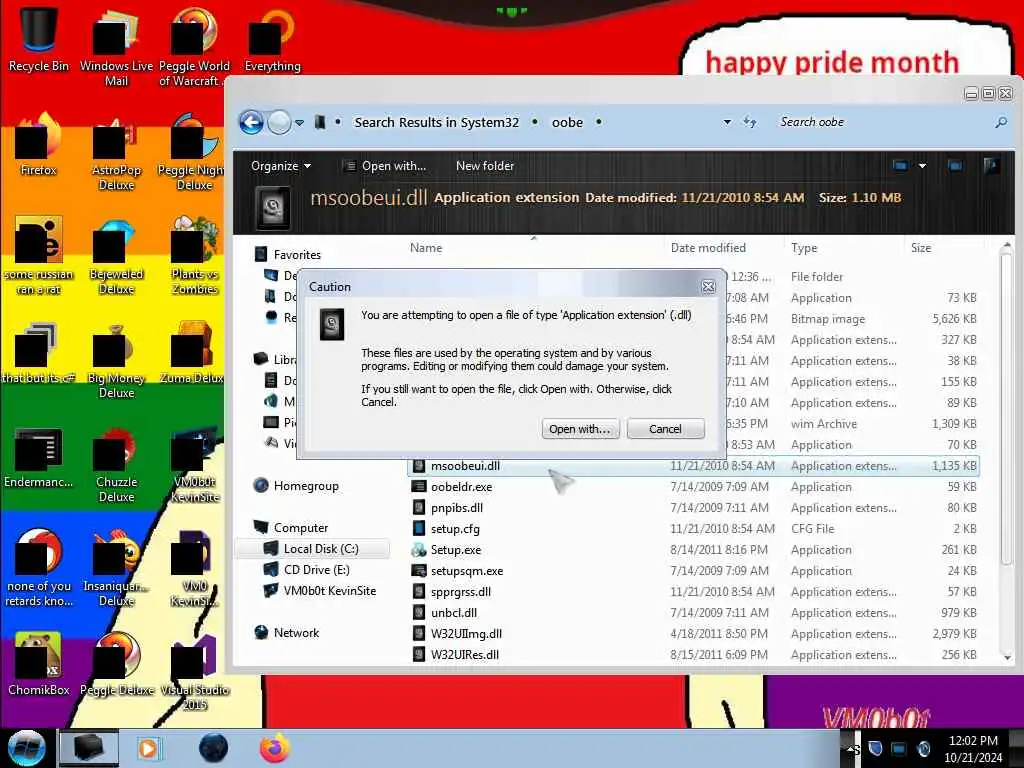
Task: Click the oobe breadcrumb segment
Action: [x=567, y=122]
